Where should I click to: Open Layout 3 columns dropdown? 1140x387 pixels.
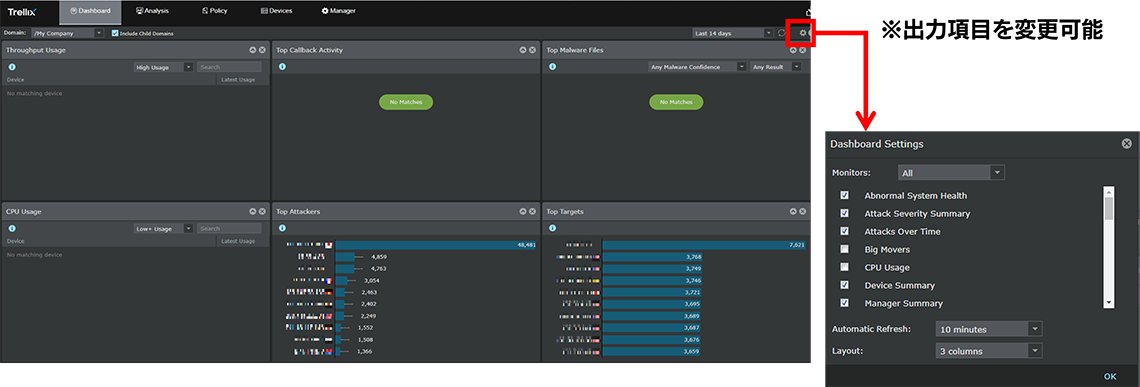(x=989, y=351)
